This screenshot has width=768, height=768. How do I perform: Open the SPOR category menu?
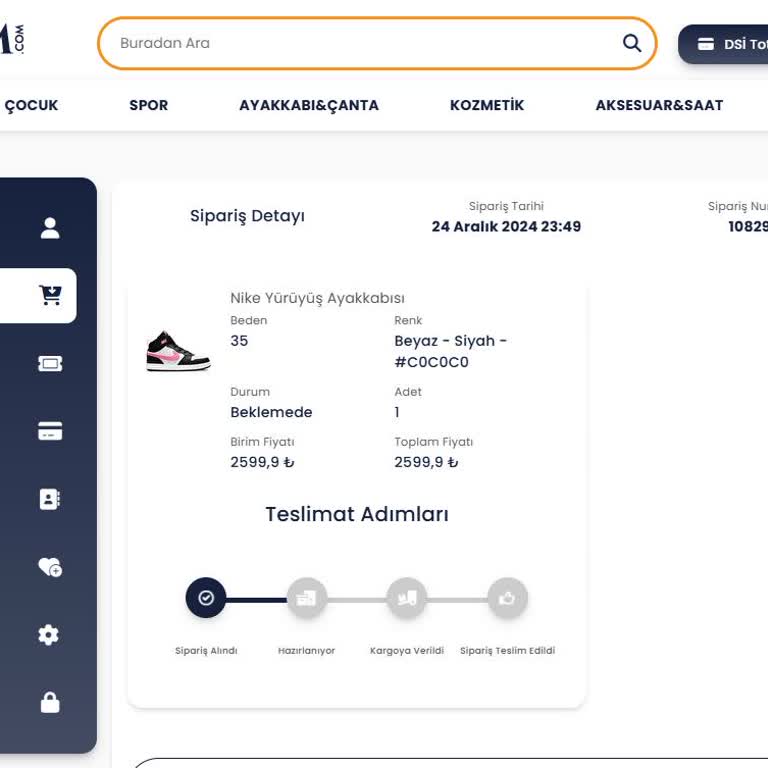point(148,105)
